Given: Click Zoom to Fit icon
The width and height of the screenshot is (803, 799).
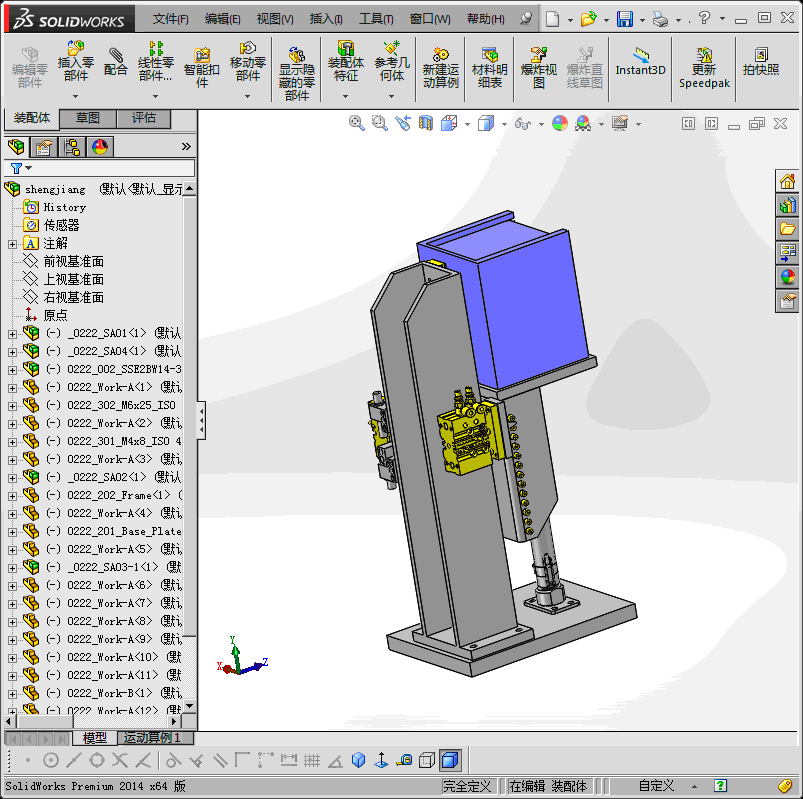Looking at the screenshot, I should [x=356, y=123].
